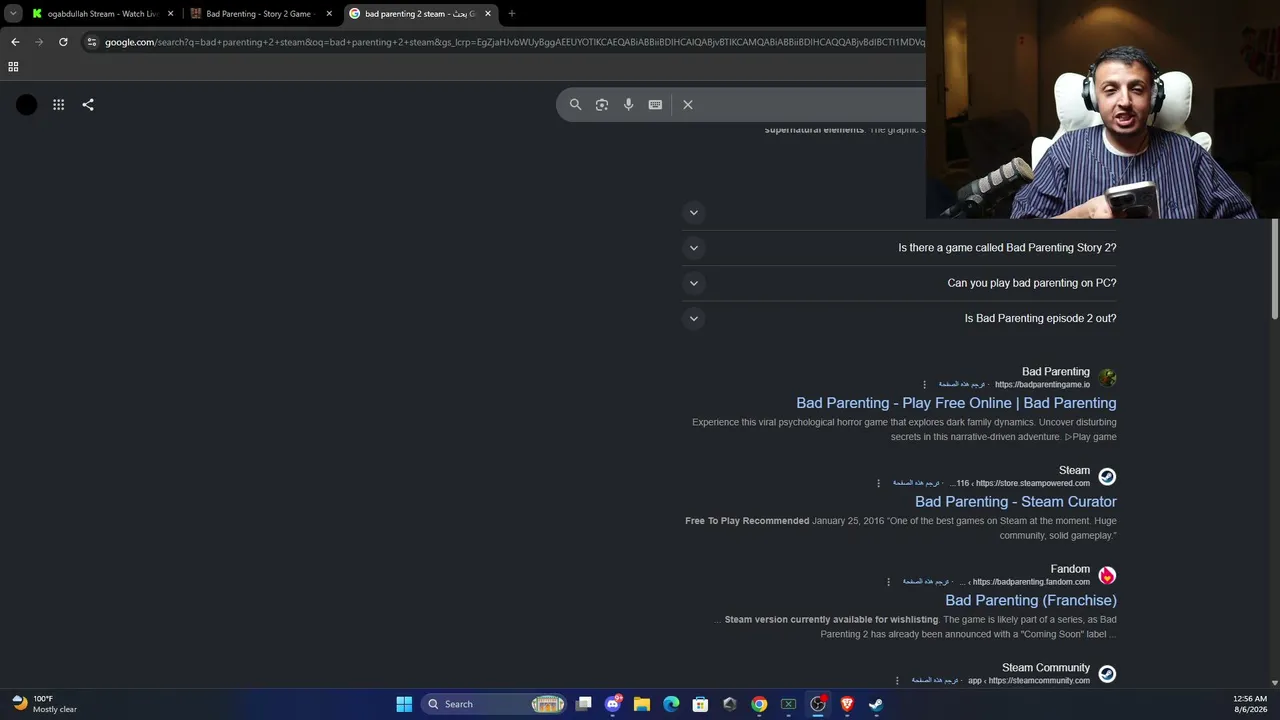Open the tab search dropdown arrow

pos(13,14)
